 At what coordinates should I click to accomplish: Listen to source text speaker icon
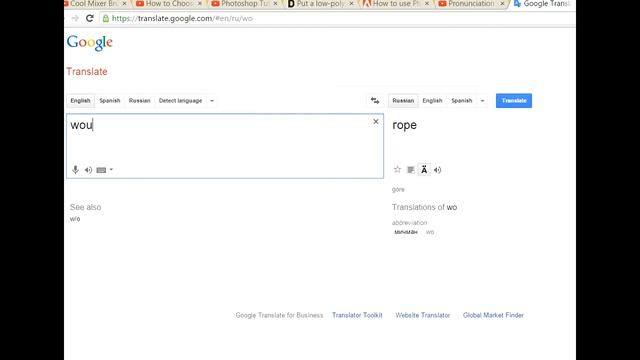point(88,170)
